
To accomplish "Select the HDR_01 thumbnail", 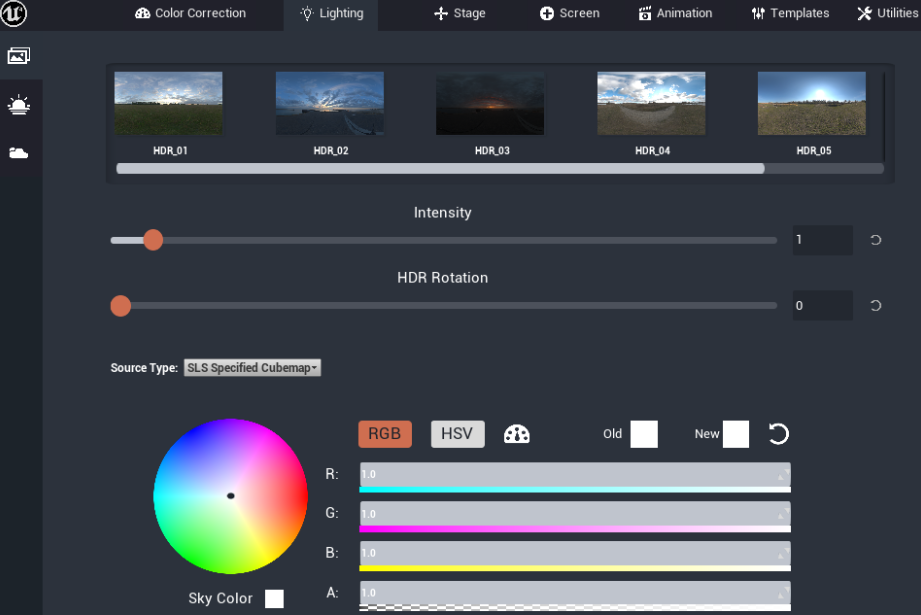I will 169,103.
